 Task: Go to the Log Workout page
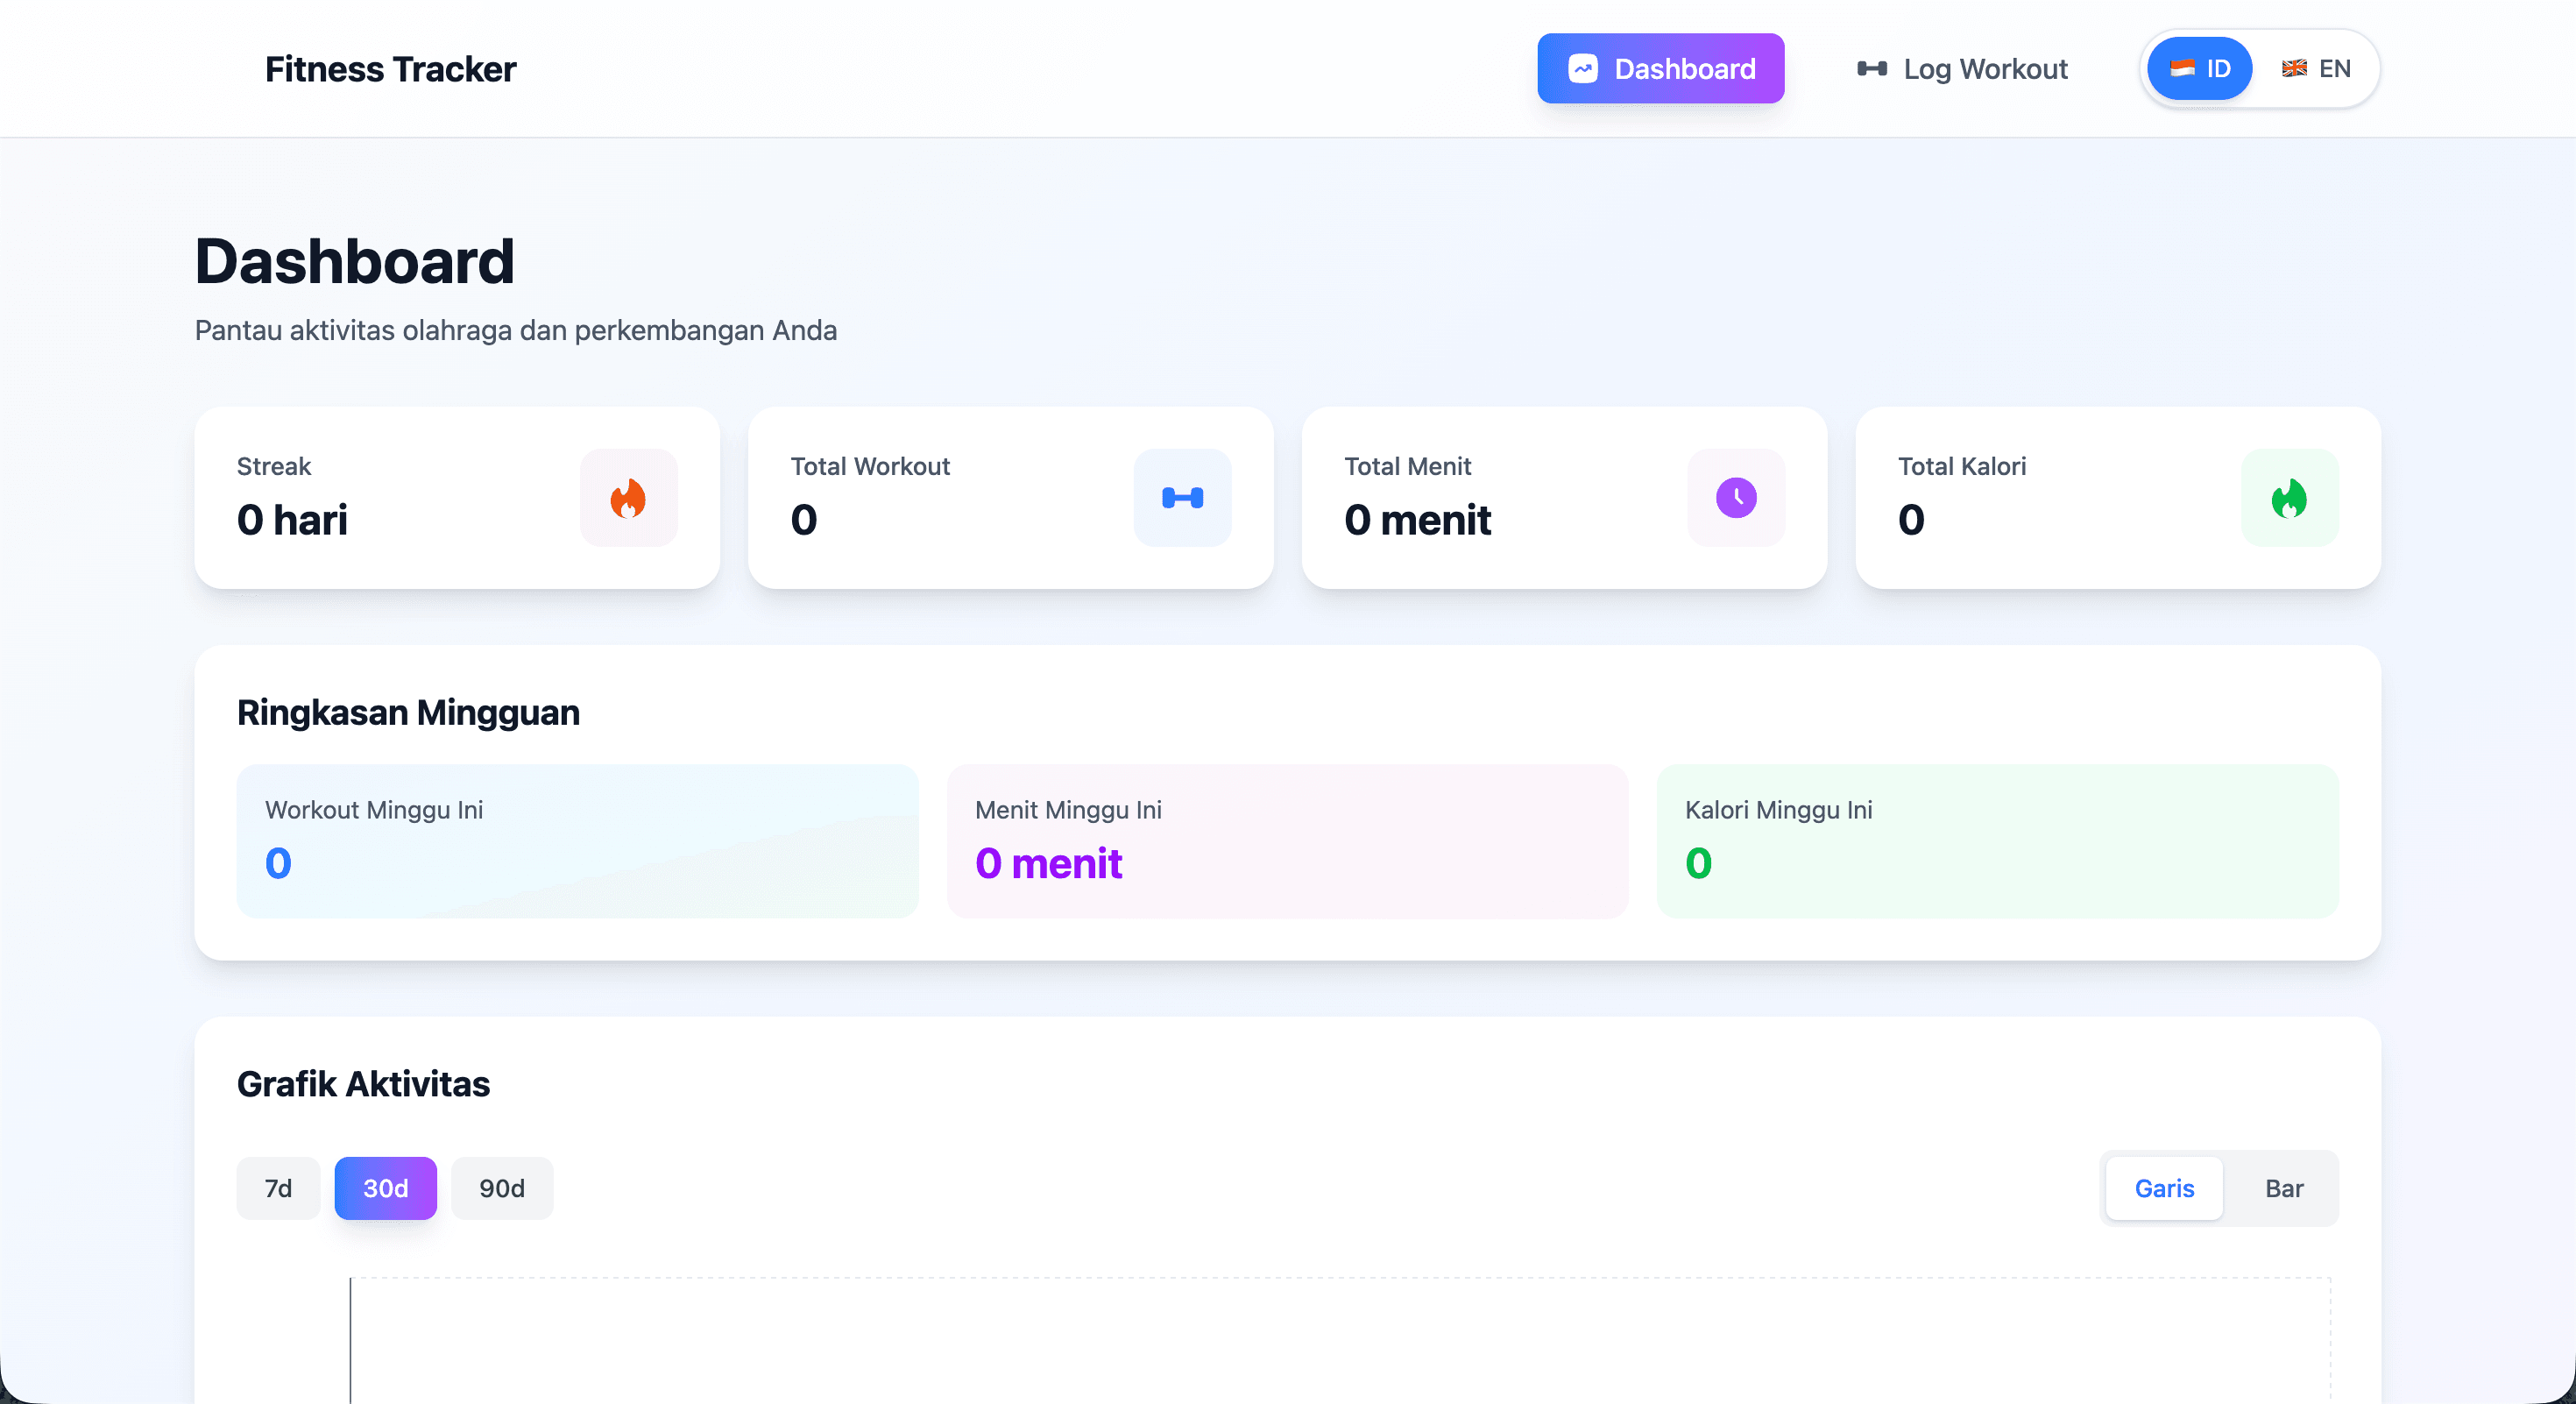pyautogui.click(x=1961, y=68)
